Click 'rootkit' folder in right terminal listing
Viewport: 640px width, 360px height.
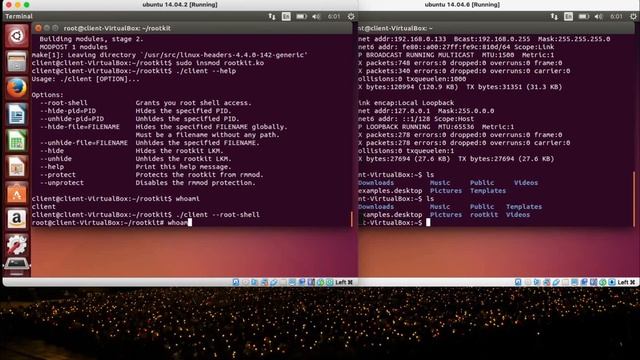pyautogui.click(x=484, y=215)
